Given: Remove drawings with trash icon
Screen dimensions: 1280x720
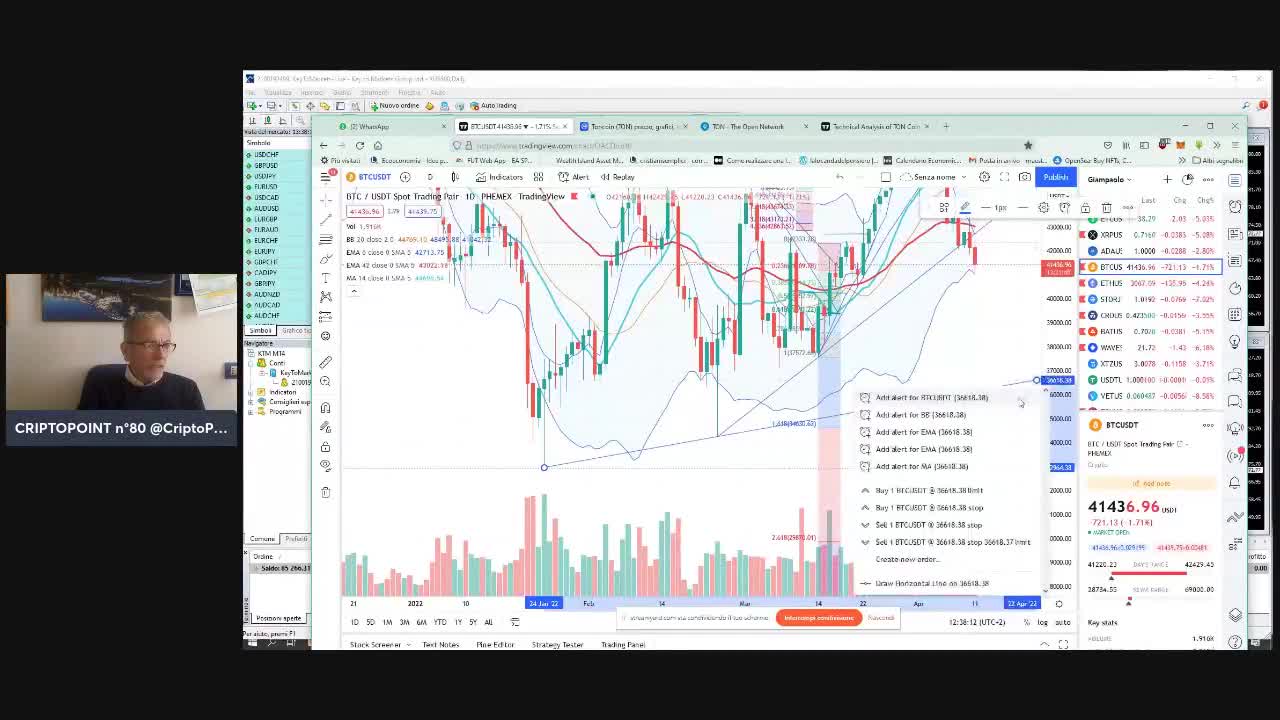Looking at the screenshot, I should [325, 492].
